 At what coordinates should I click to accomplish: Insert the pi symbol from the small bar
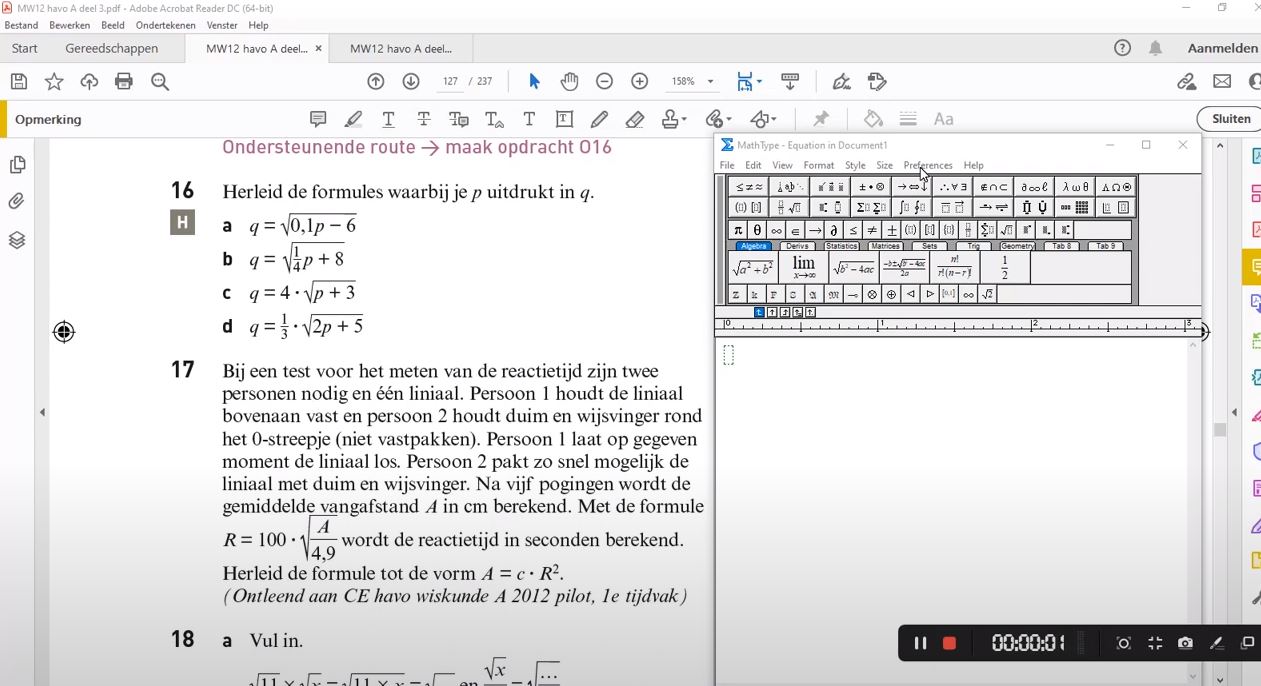coord(738,231)
